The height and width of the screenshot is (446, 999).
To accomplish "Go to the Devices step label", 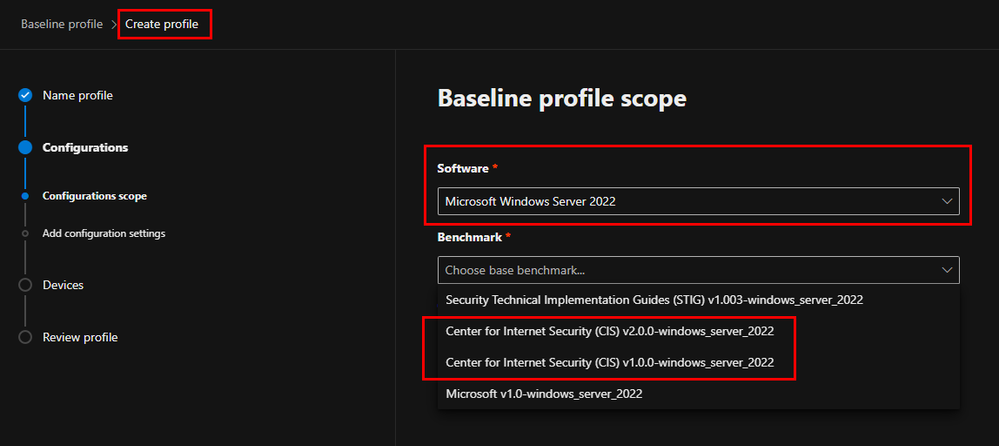I will tap(63, 285).
